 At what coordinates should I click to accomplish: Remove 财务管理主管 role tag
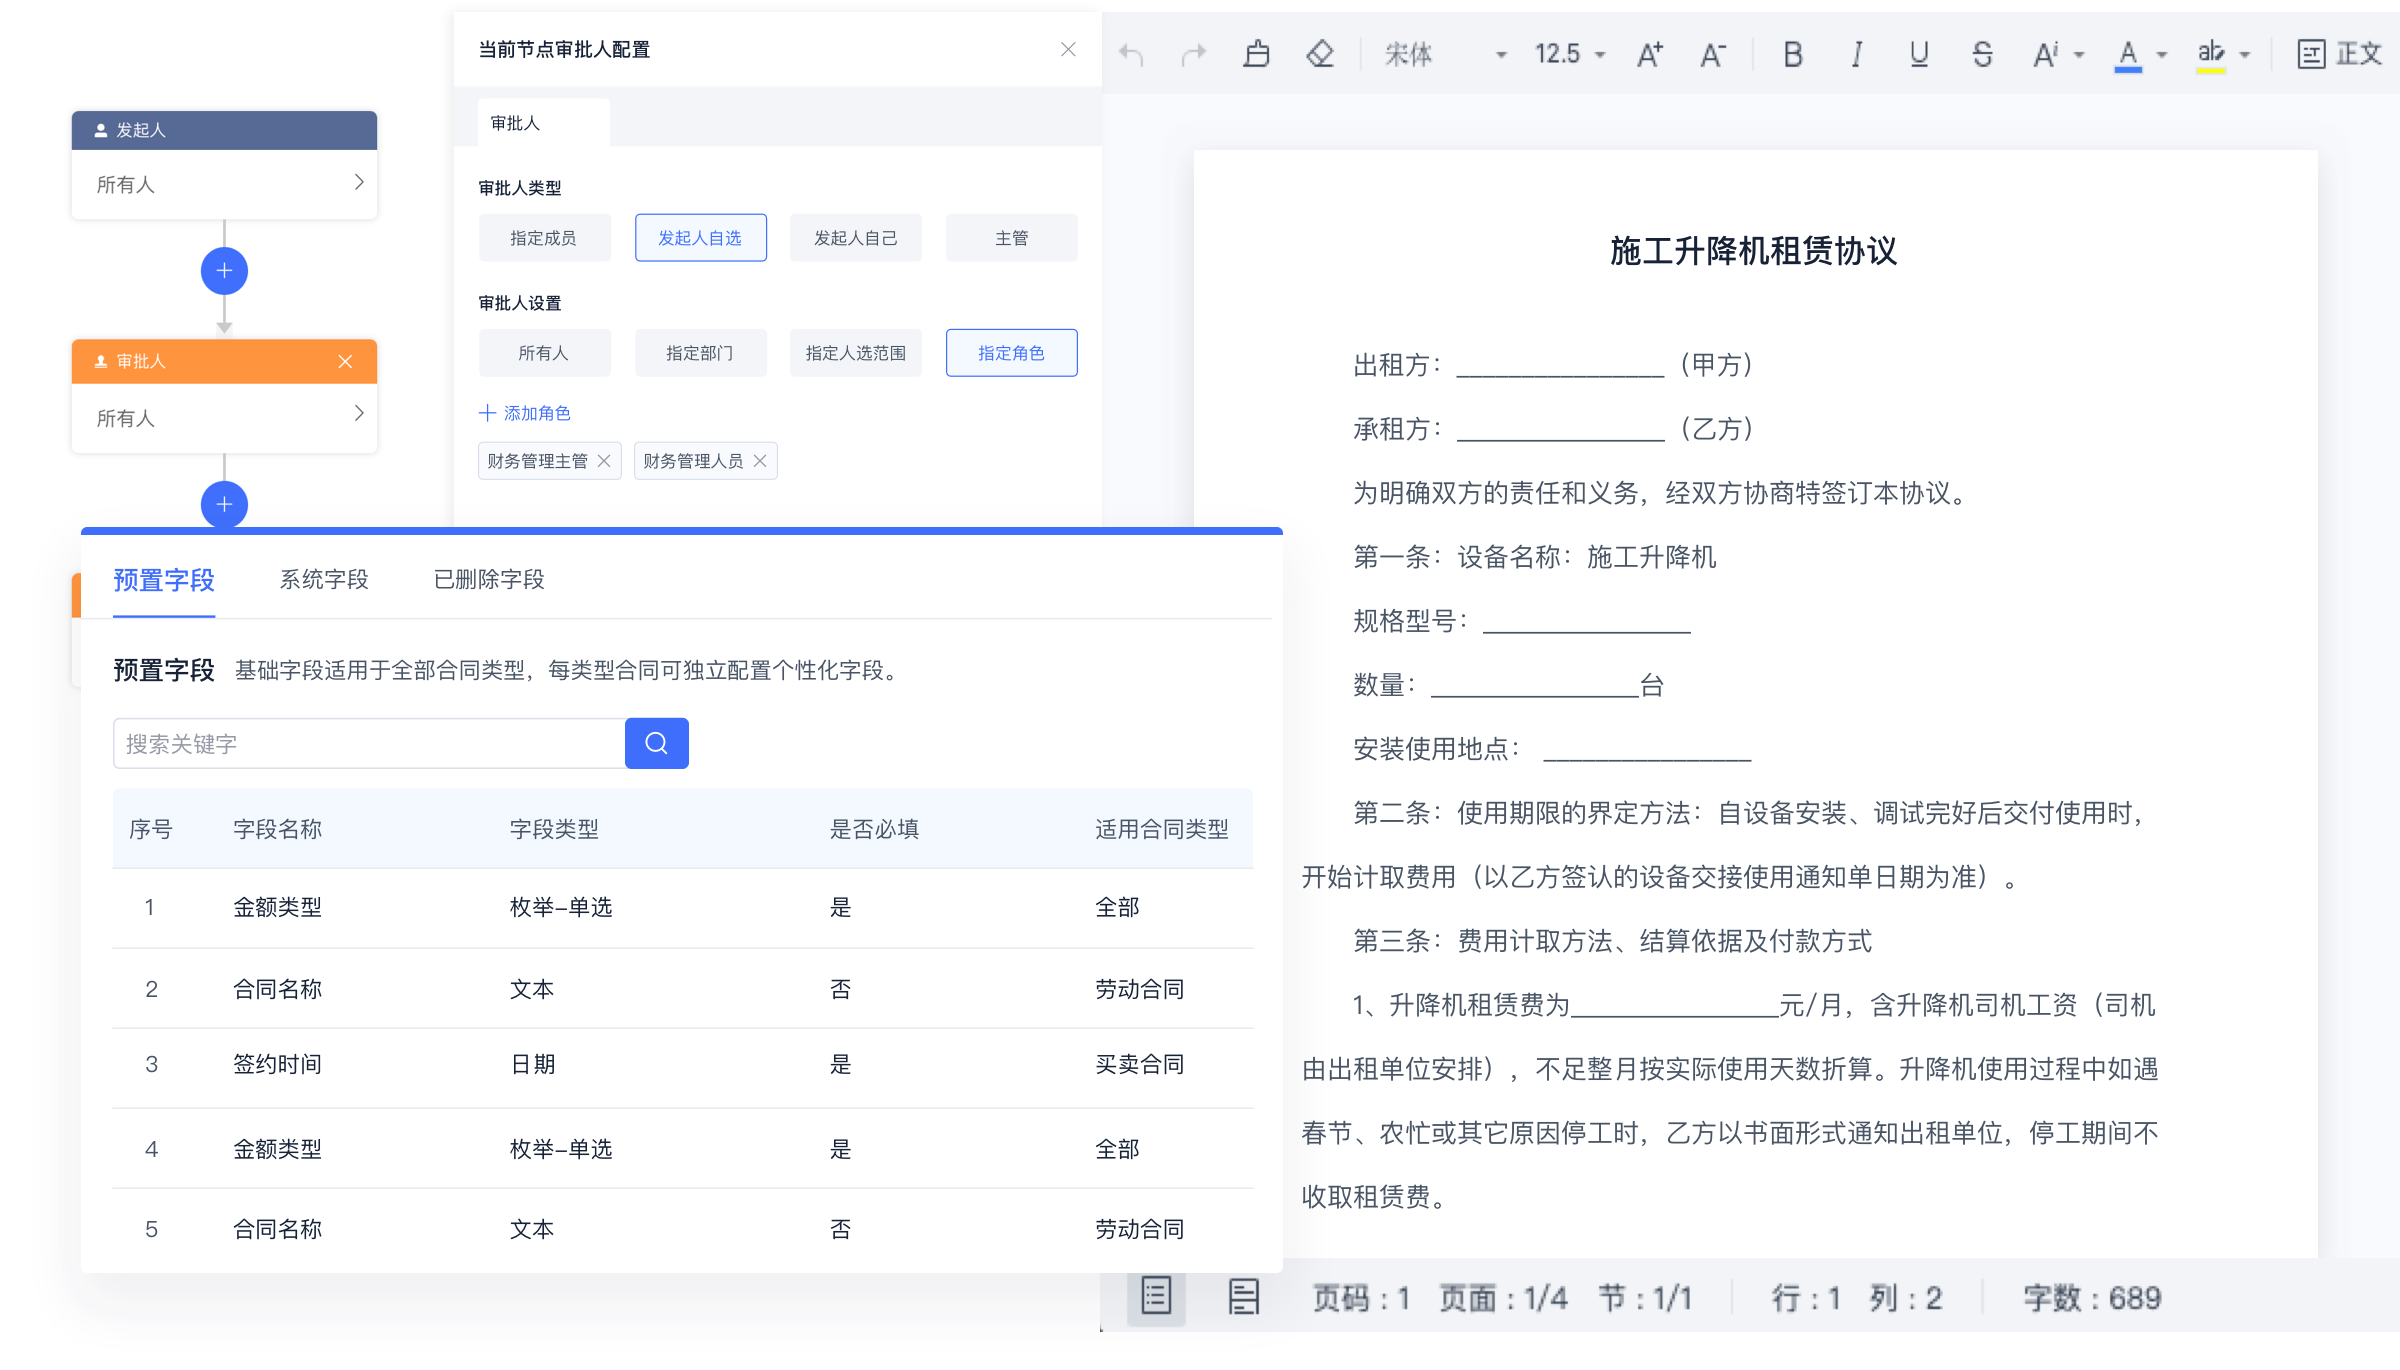pyautogui.click(x=604, y=461)
